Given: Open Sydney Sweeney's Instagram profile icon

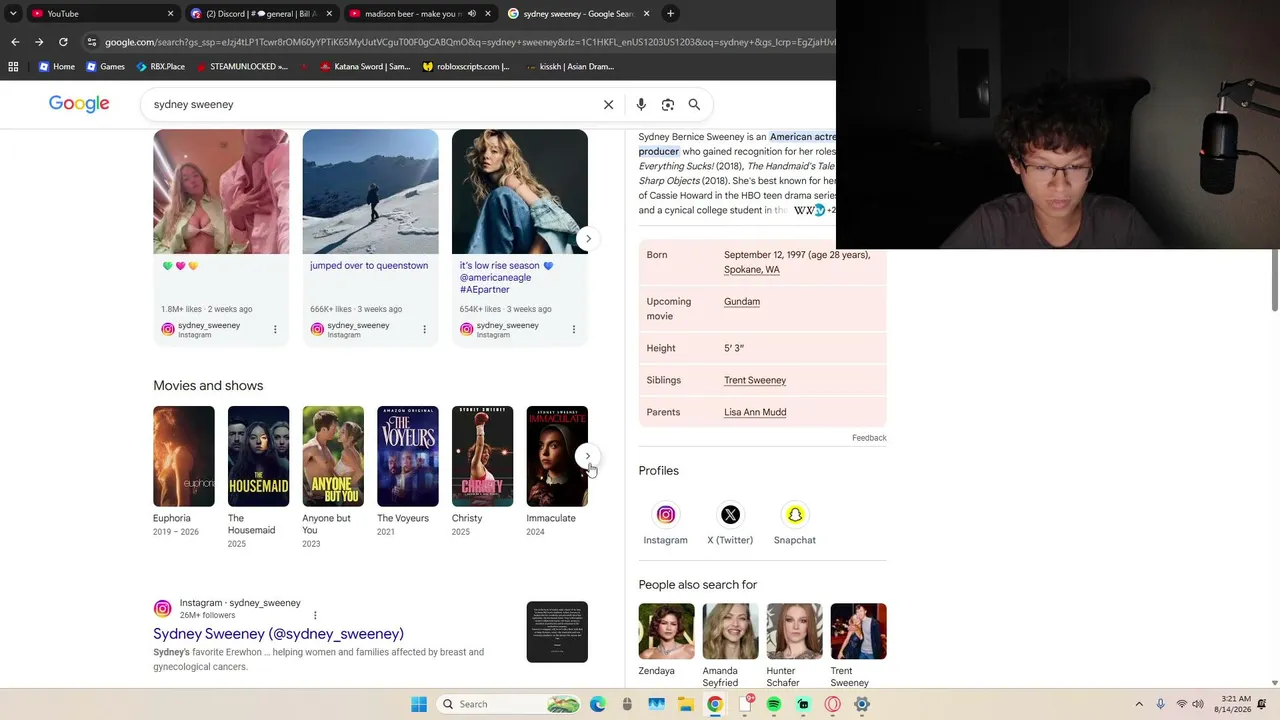Looking at the screenshot, I should (665, 515).
